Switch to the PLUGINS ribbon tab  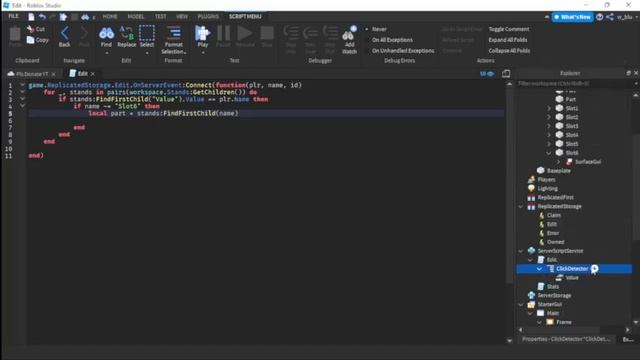(x=208, y=16)
